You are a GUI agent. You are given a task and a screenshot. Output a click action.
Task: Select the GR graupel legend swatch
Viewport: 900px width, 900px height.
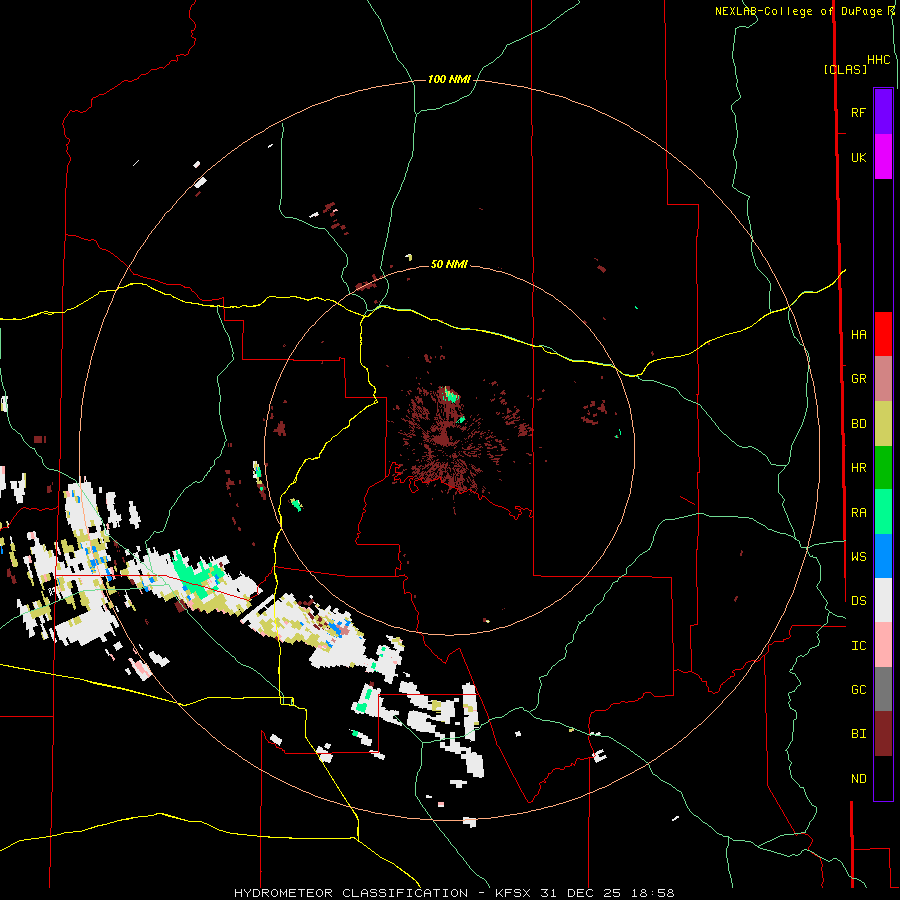[x=883, y=379]
